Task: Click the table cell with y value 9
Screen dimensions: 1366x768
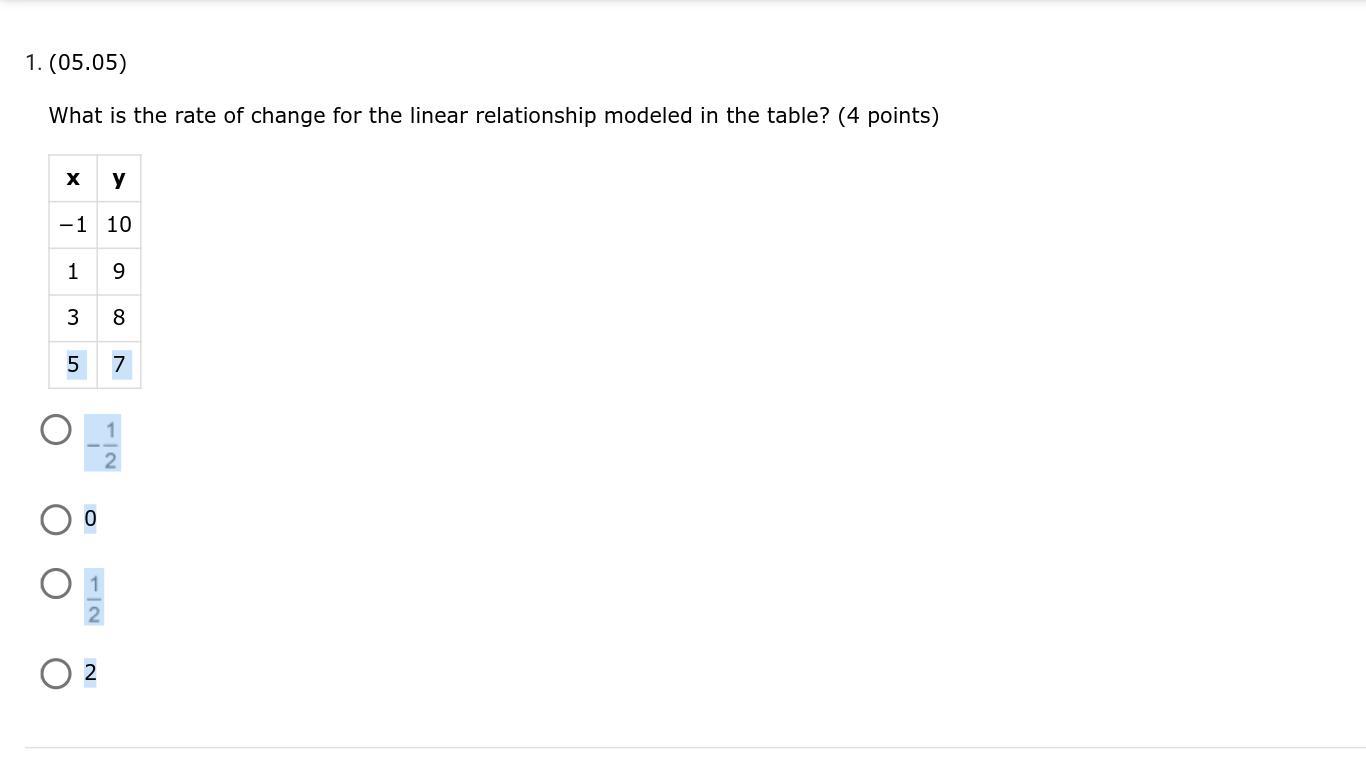Action: 119,272
